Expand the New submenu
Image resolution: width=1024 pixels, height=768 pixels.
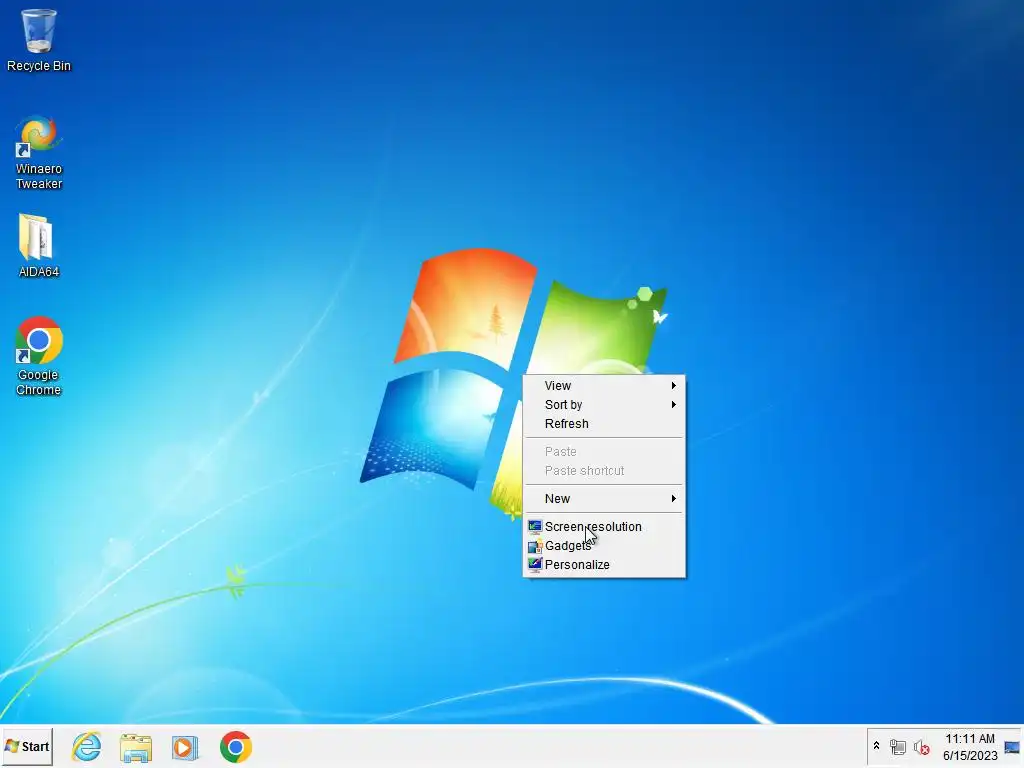[604, 499]
